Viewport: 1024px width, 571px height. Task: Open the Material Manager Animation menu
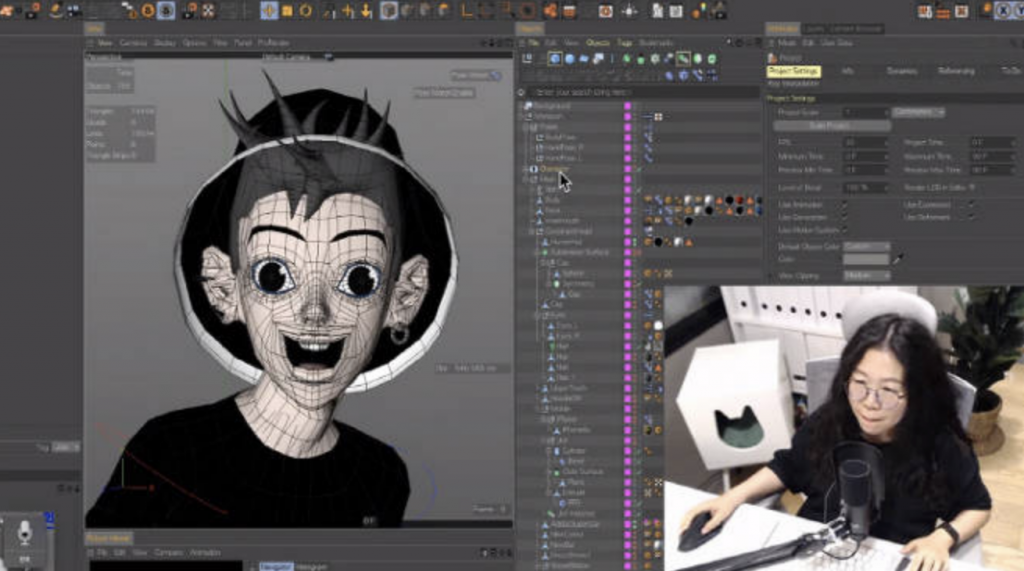tap(204, 553)
